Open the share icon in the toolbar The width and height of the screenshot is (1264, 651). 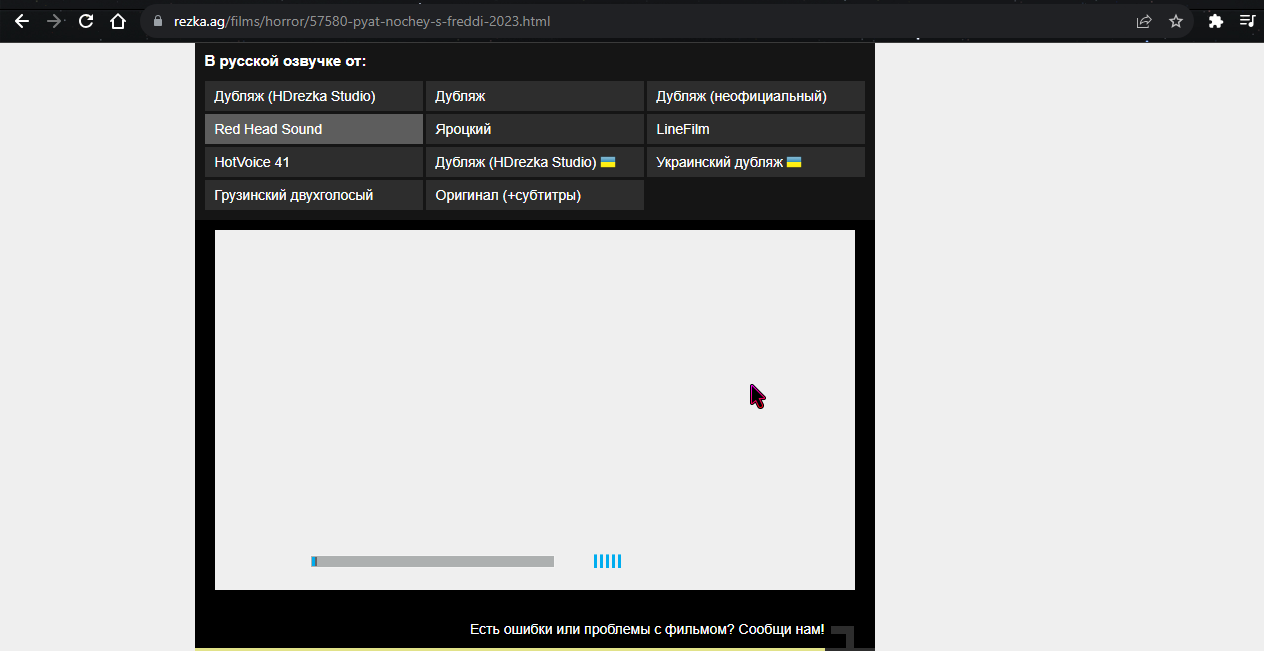(x=1143, y=21)
